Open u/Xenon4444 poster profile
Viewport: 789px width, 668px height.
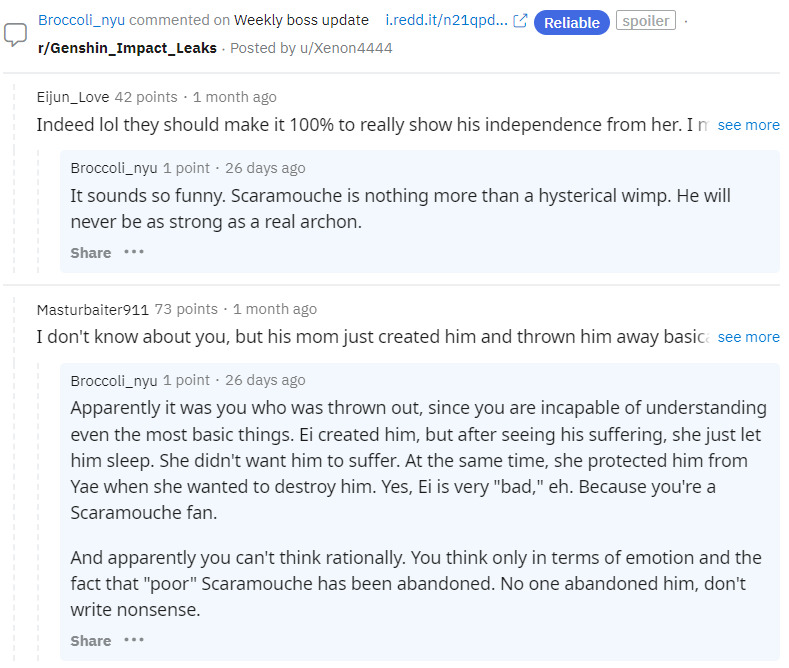pos(352,48)
